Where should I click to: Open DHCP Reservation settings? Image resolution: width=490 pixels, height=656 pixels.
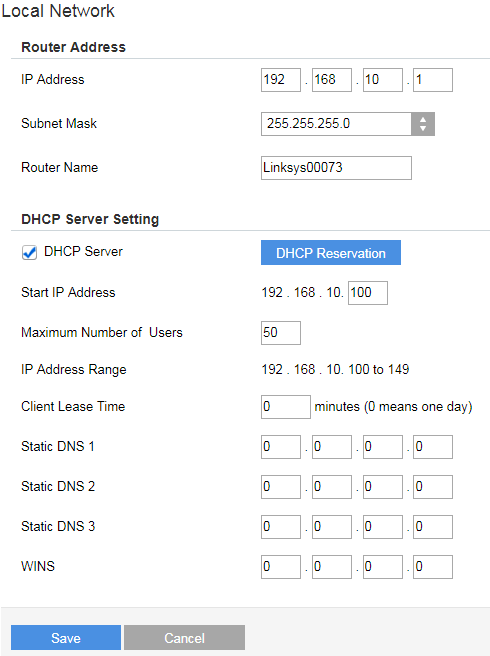tap(331, 253)
